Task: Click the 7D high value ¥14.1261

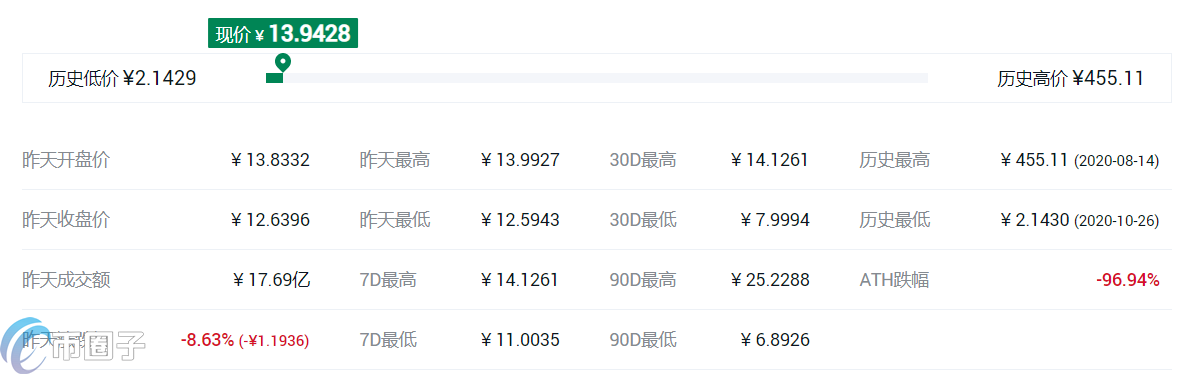Action: tap(520, 280)
